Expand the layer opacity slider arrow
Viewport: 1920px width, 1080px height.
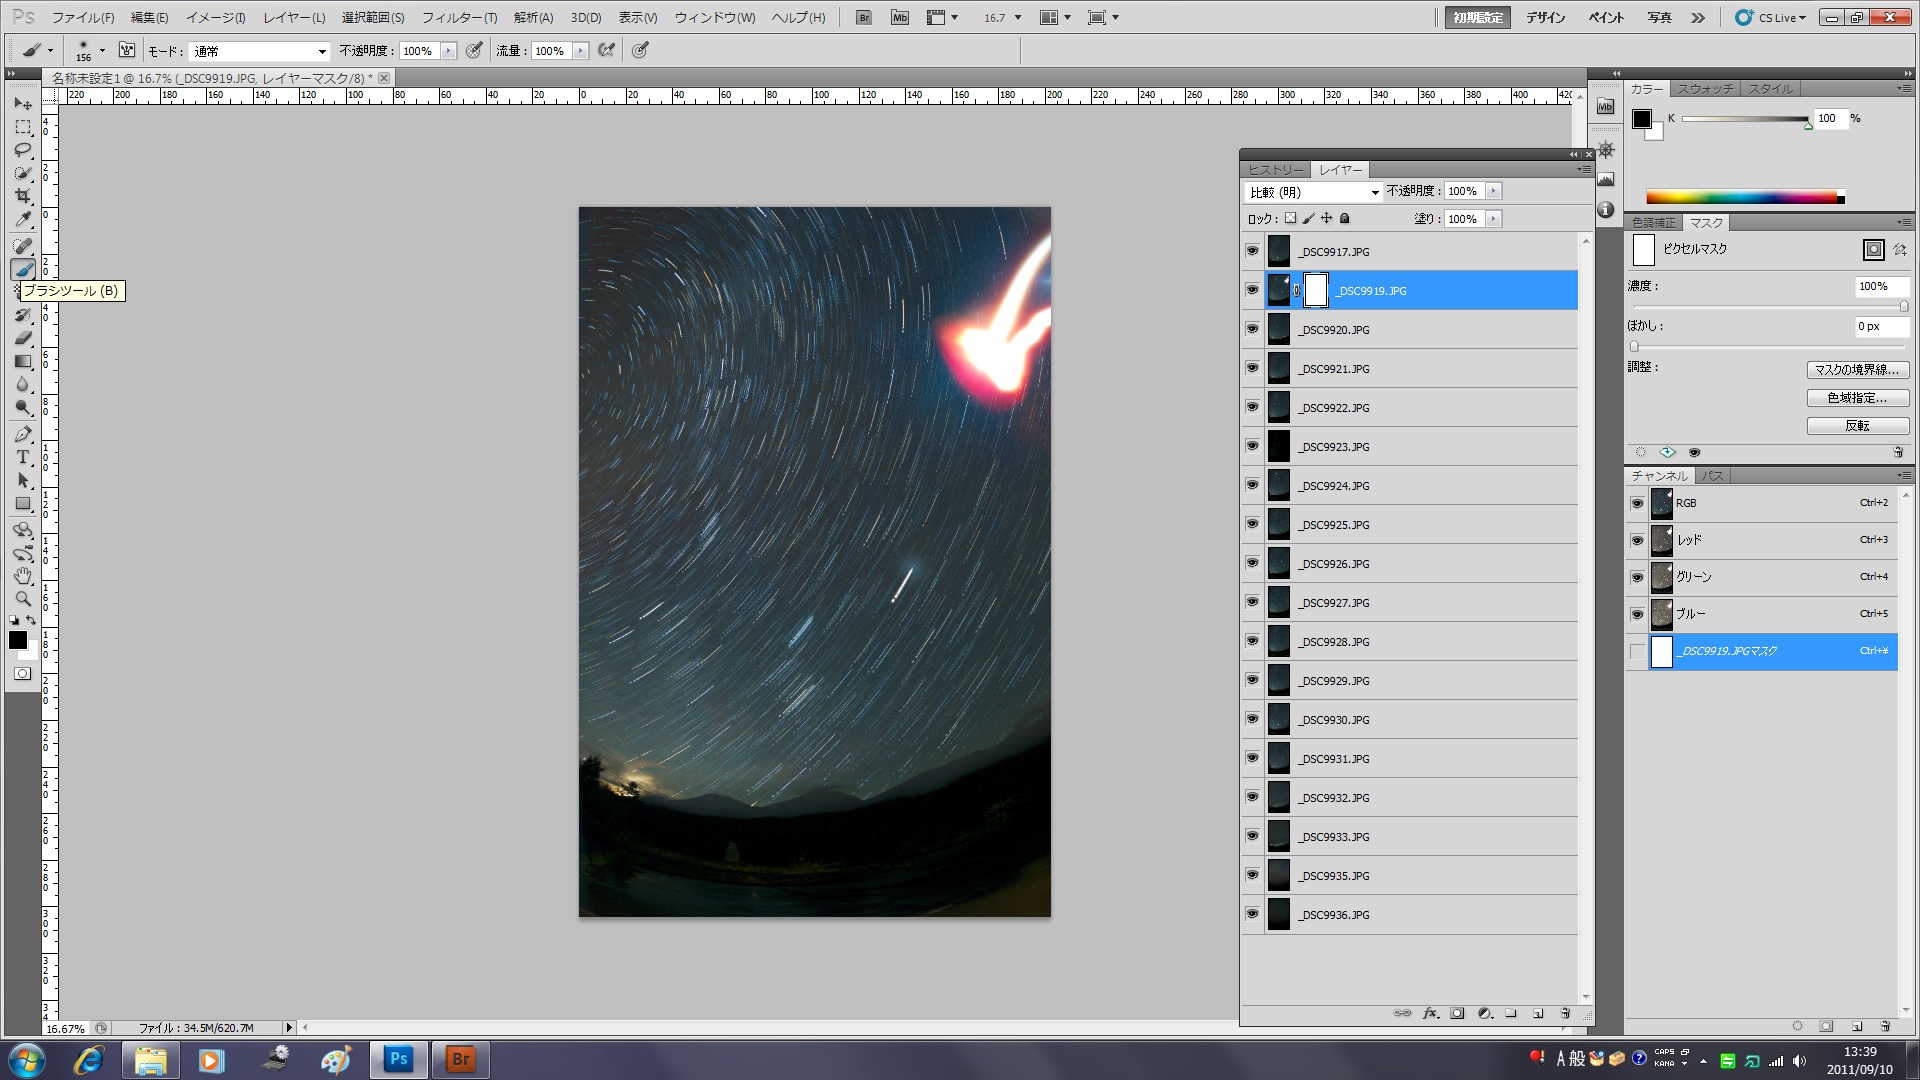pos(1493,191)
